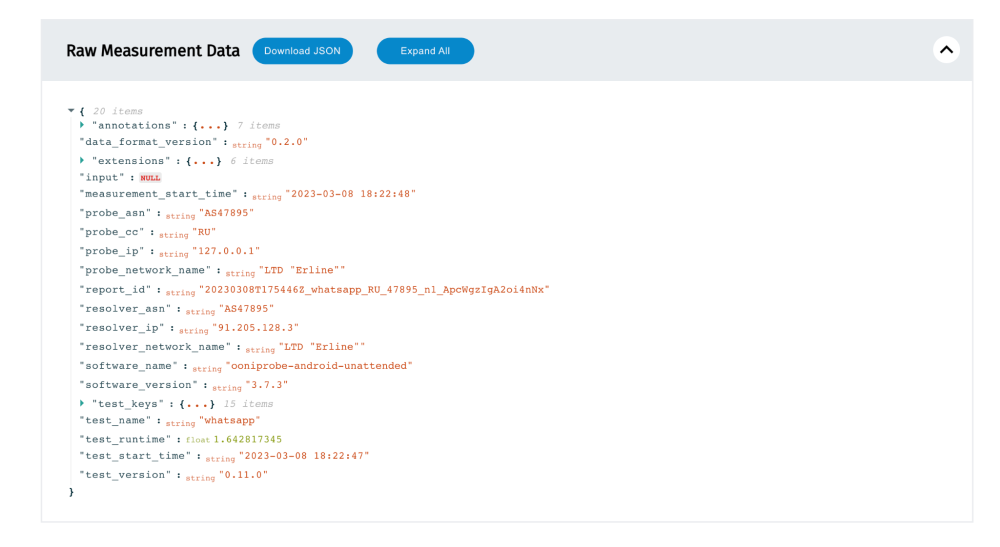Select the "test_name" value whatsapp
The height and width of the screenshot is (547, 1000).
pos(229,421)
